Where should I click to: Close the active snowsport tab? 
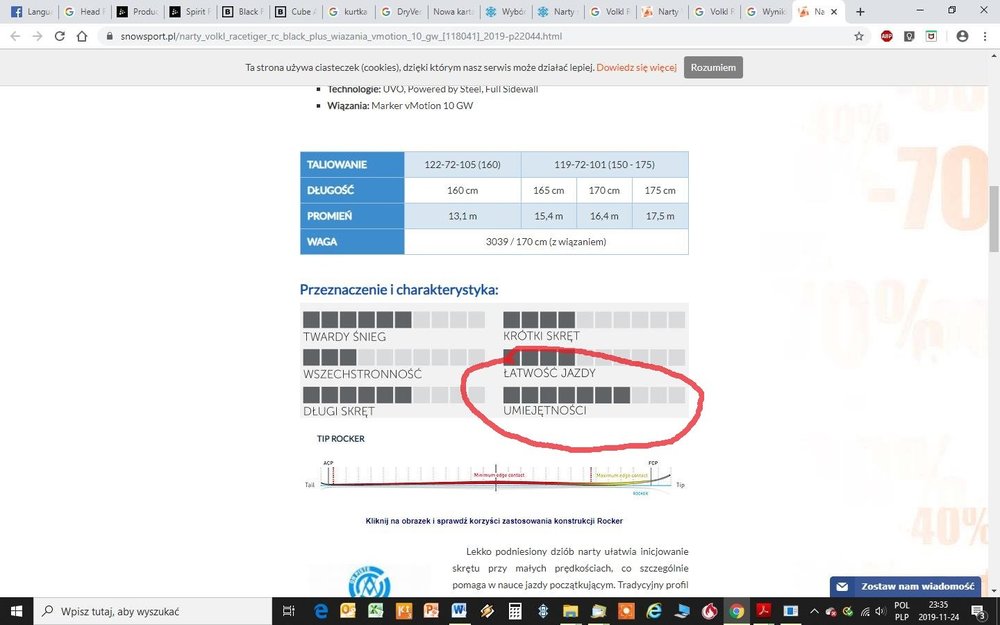tap(834, 11)
